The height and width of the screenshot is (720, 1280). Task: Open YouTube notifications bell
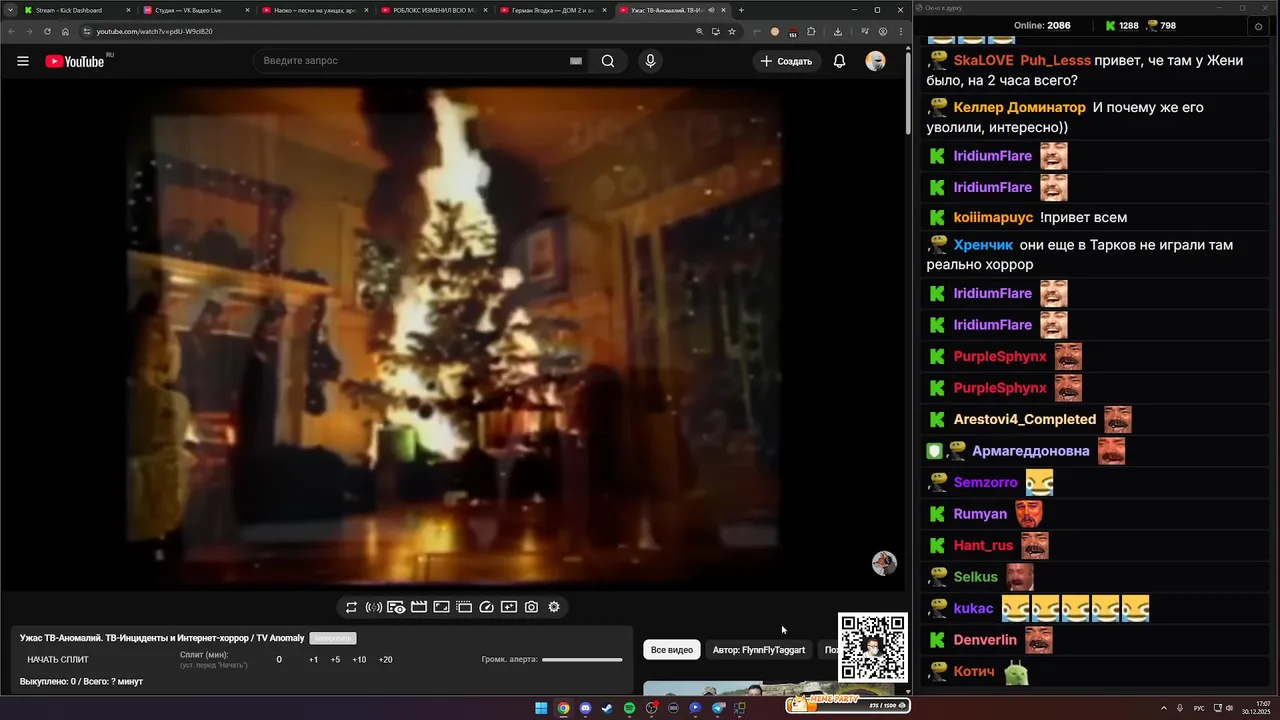(840, 61)
